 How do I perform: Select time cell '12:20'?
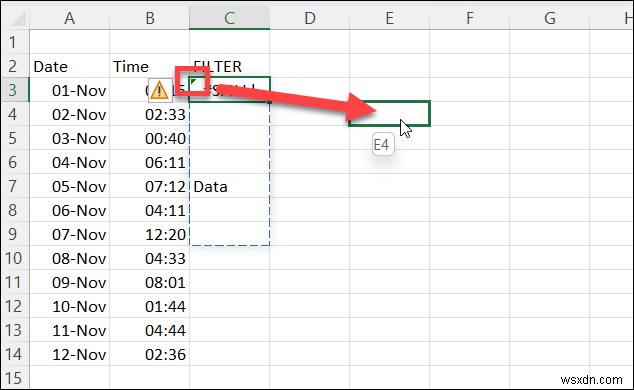(x=150, y=234)
